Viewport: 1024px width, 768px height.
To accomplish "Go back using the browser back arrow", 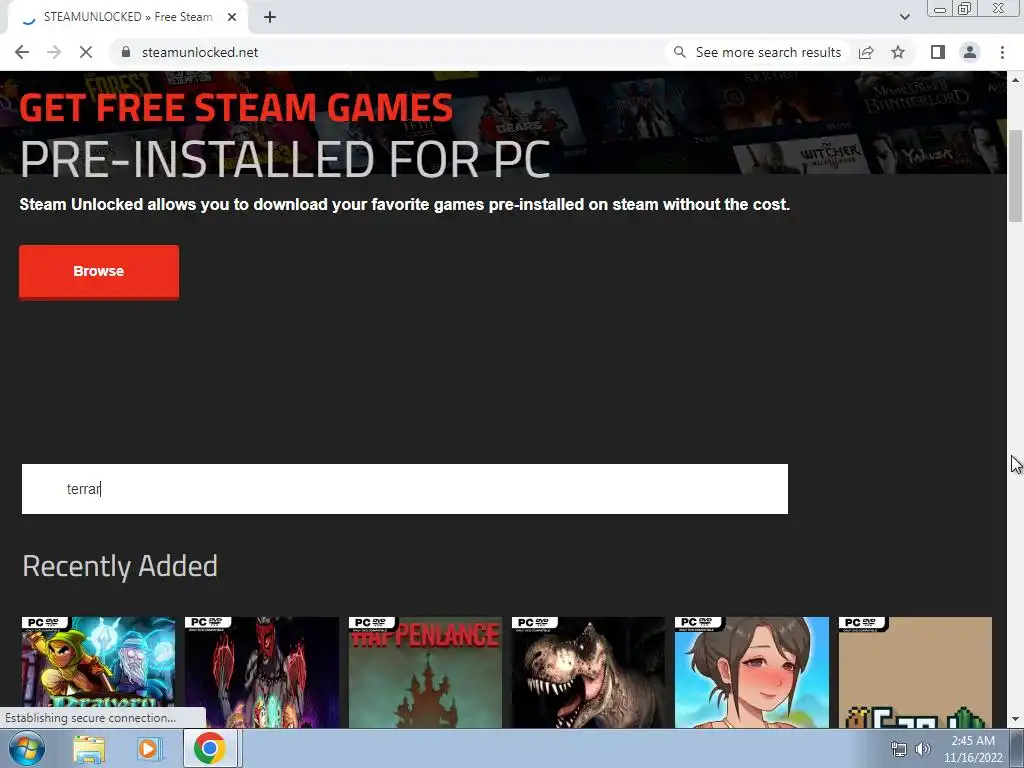I will tap(22, 52).
